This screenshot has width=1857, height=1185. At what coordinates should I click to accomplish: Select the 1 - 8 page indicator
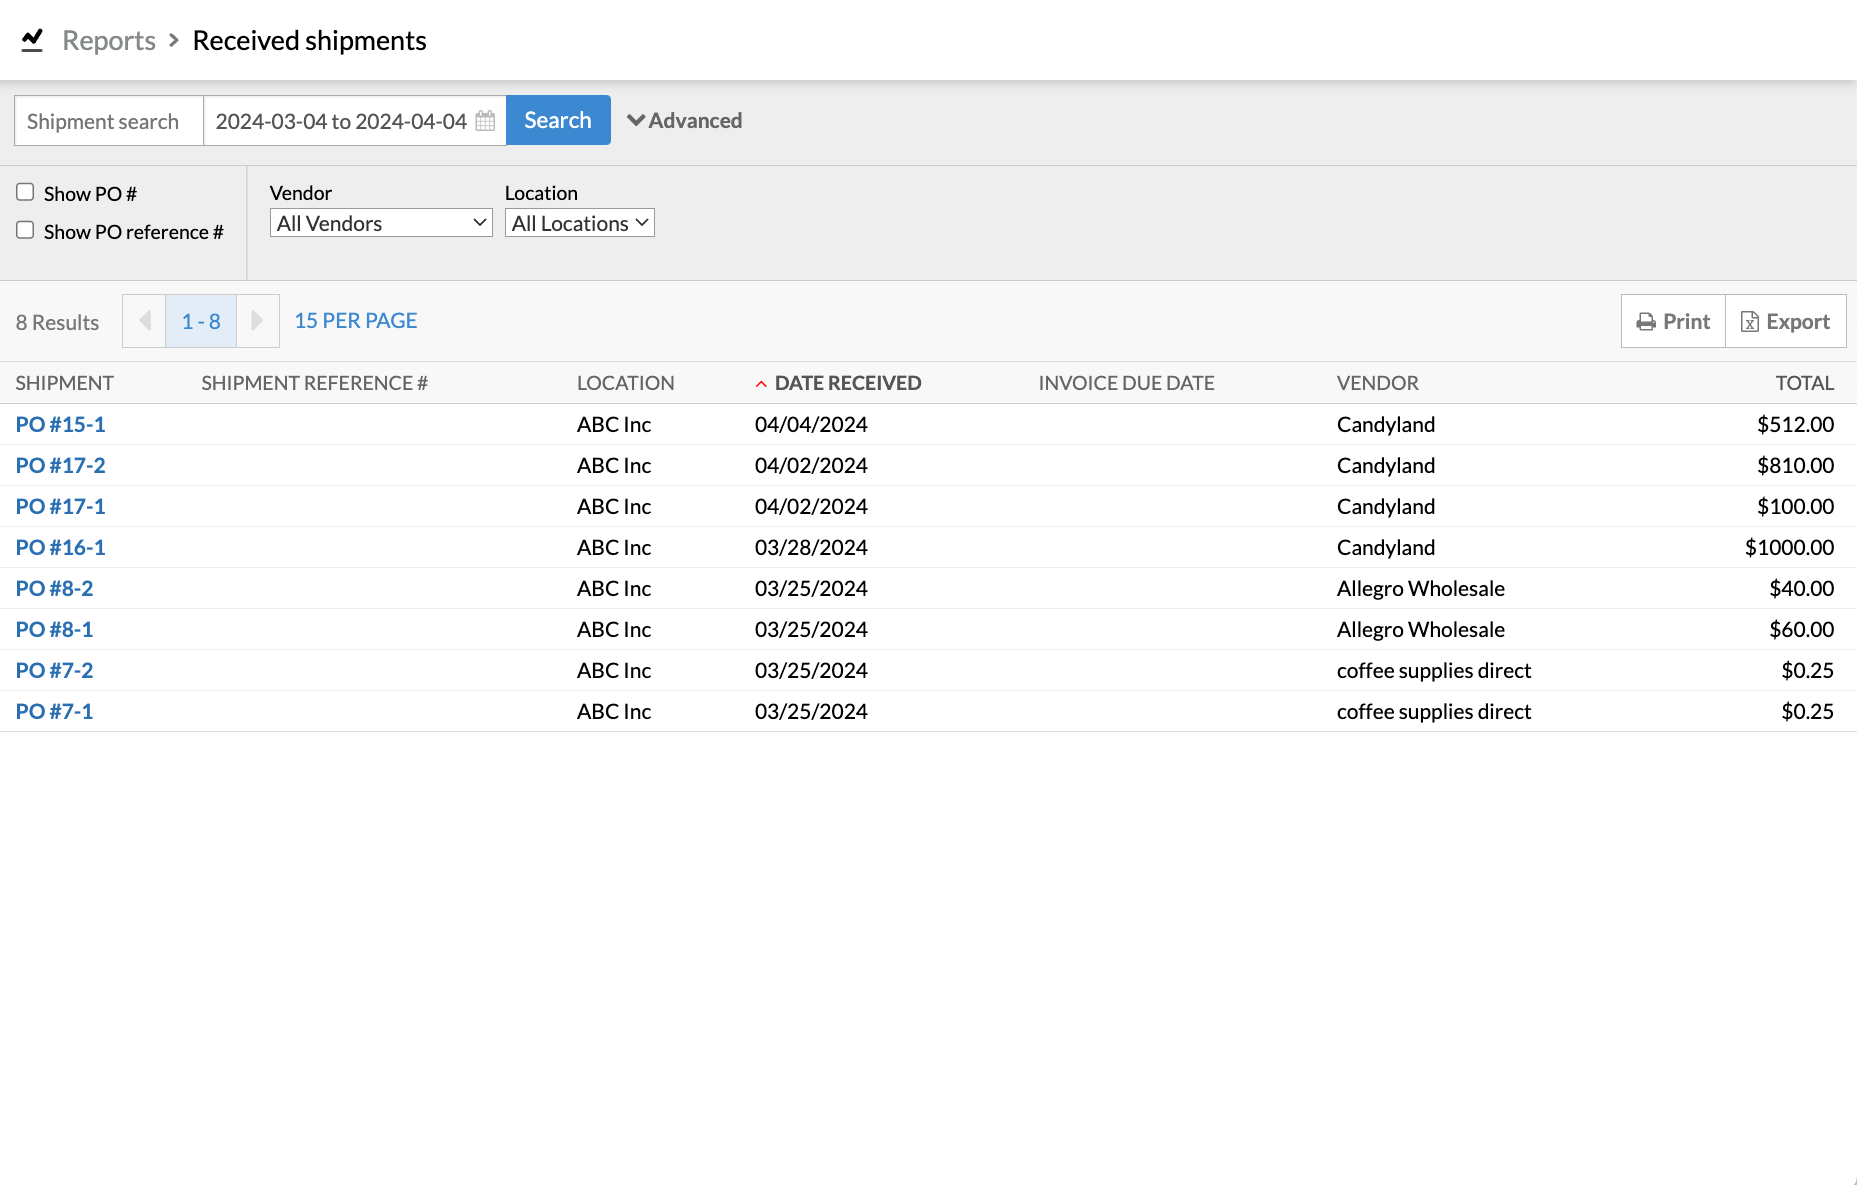[x=201, y=321]
